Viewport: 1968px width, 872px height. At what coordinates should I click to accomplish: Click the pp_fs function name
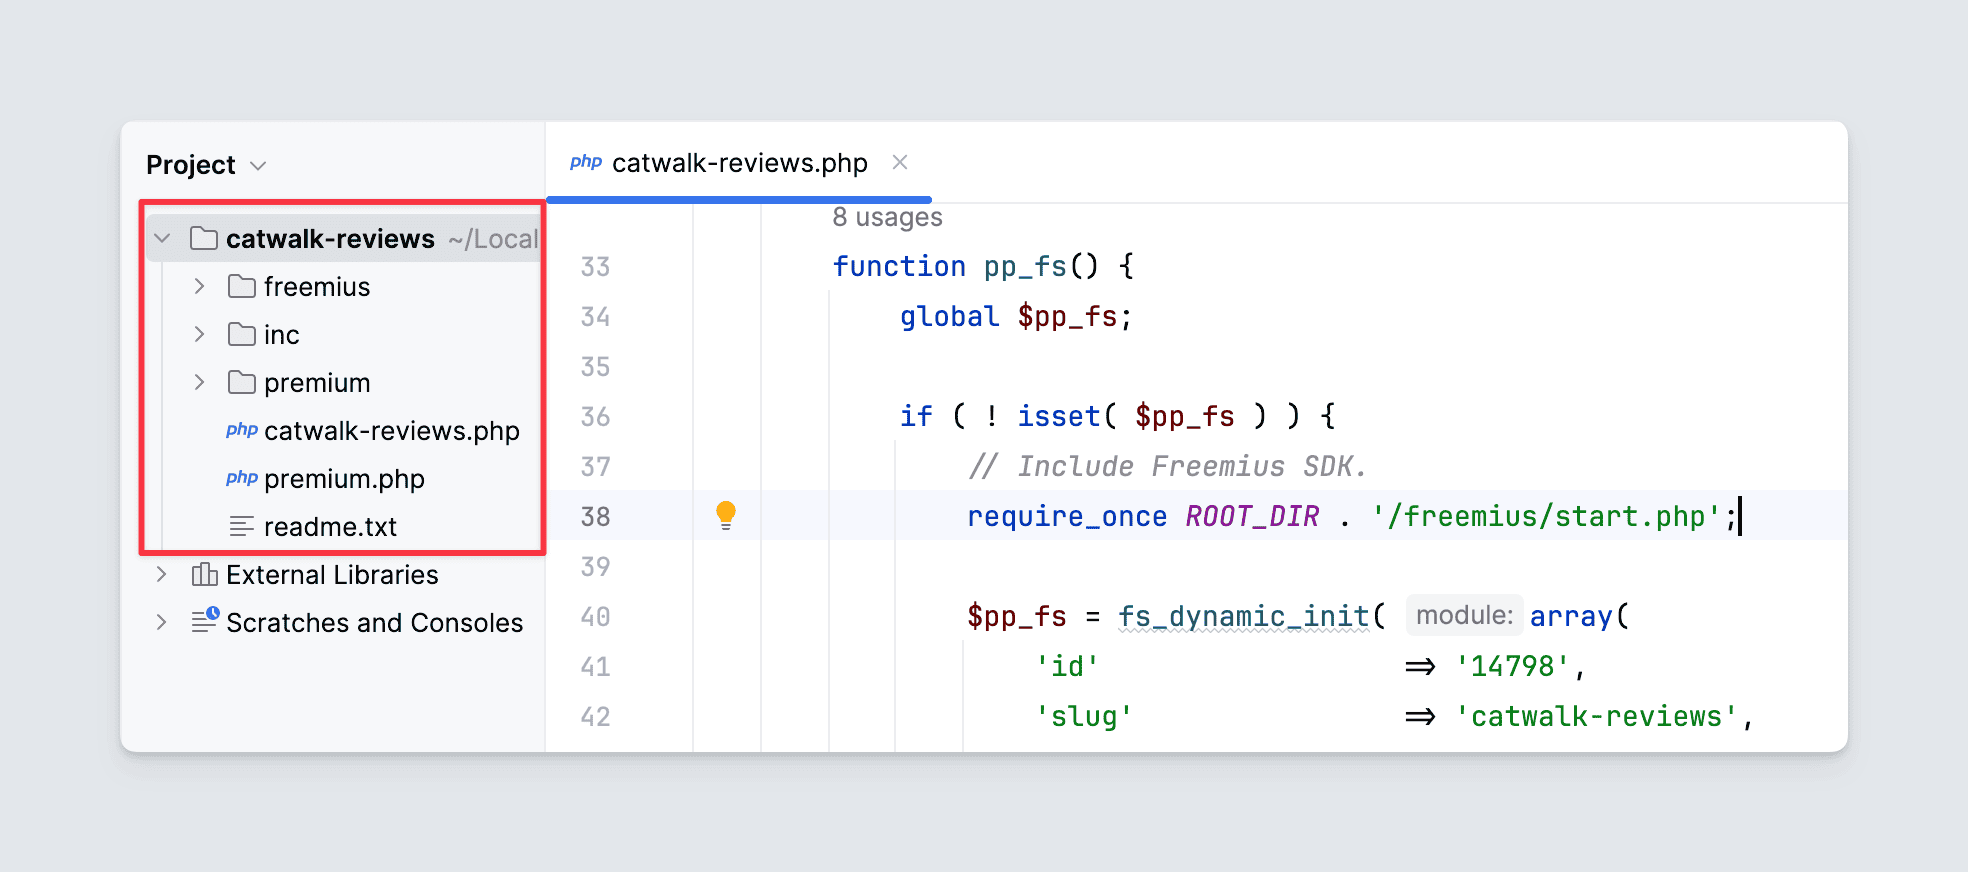pos(1025,266)
